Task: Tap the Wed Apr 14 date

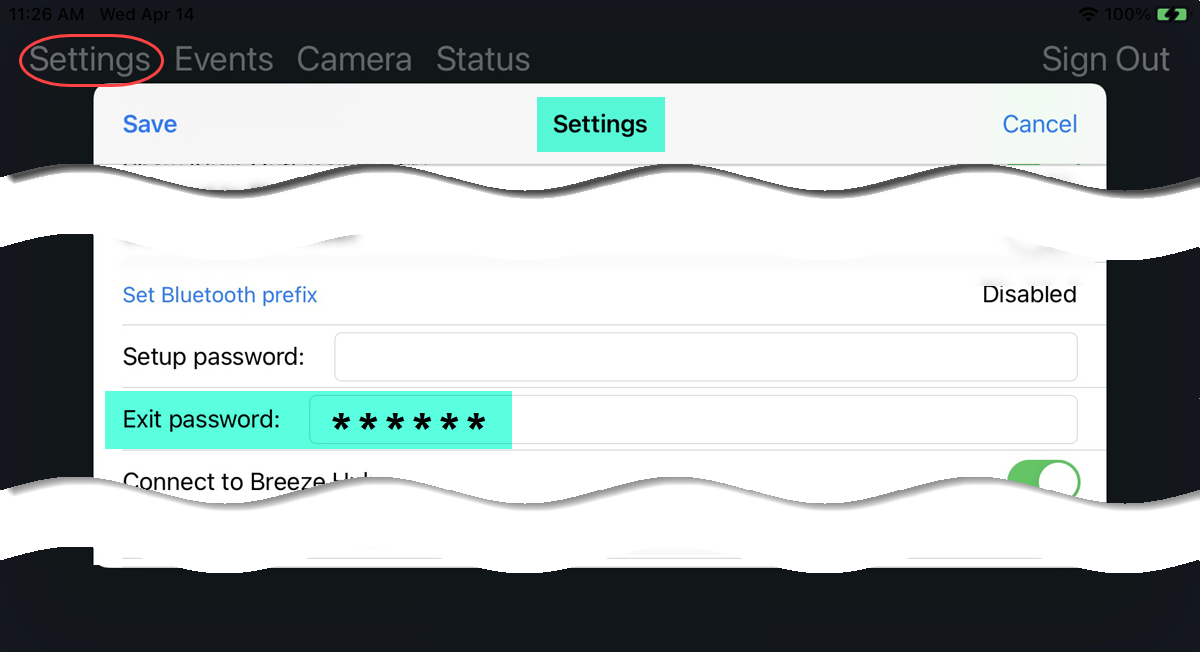Action: click(147, 14)
